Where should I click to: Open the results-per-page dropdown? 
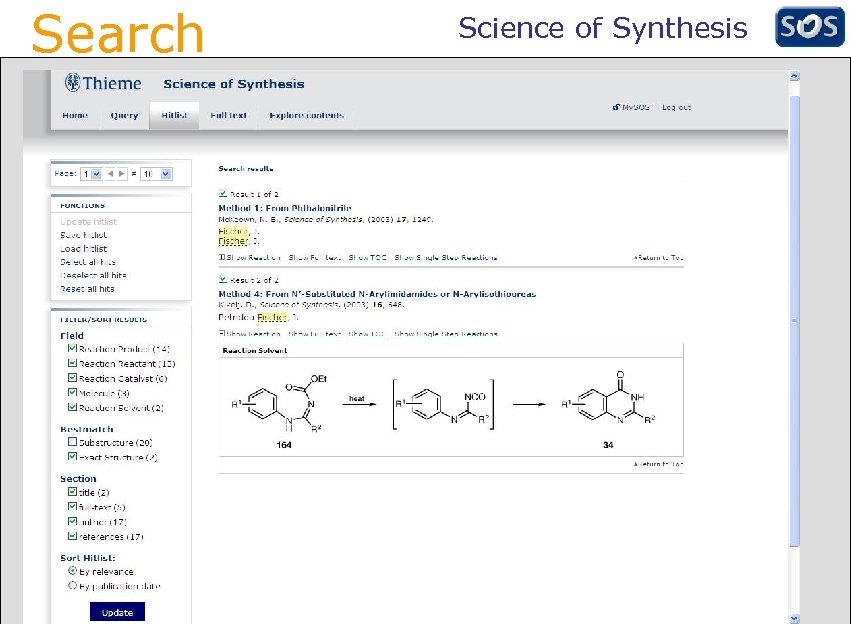(156, 174)
